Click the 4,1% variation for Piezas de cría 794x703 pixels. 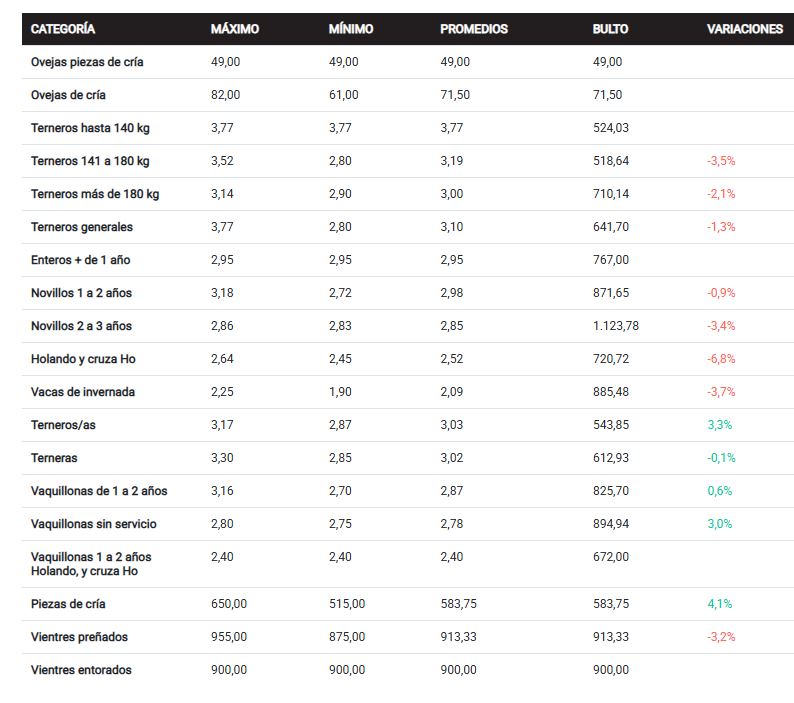coord(719,604)
